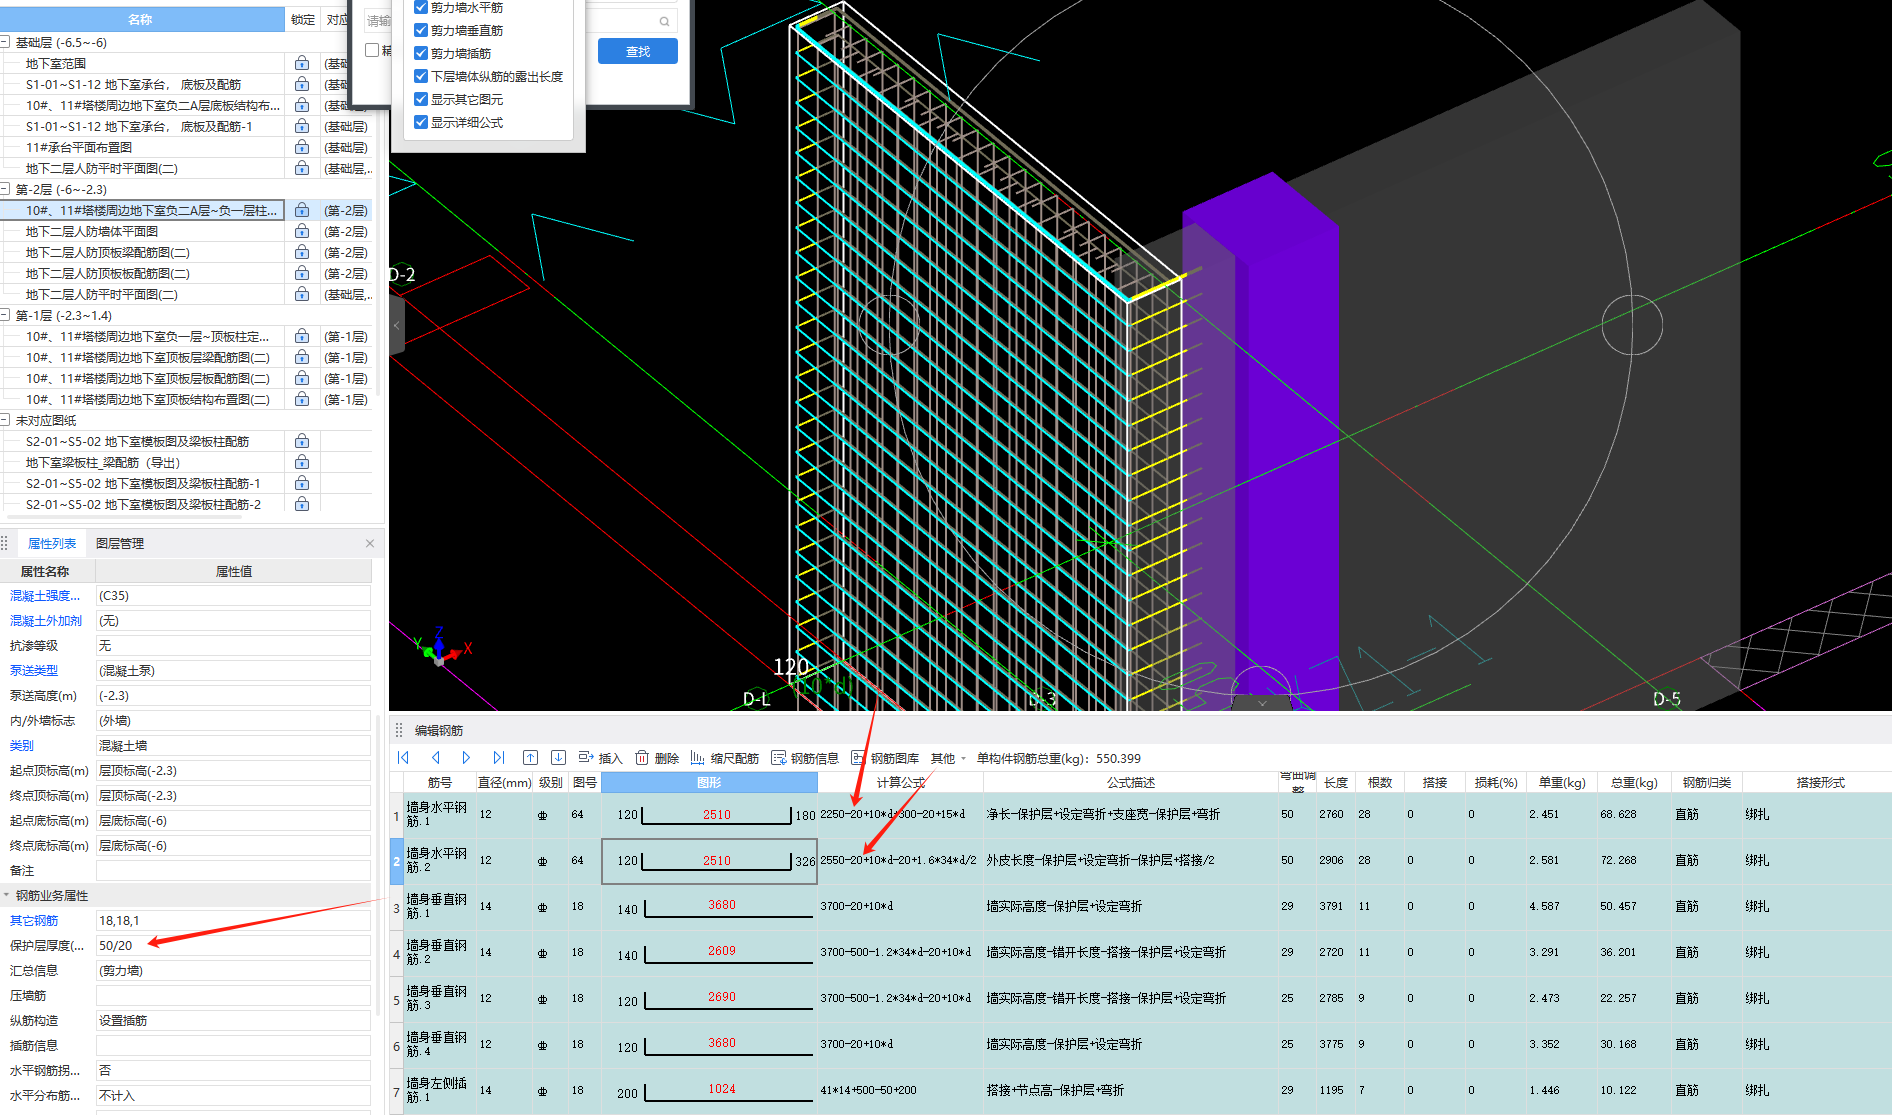
Task: Move rebar row up icon
Action: [x=530, y=758]
